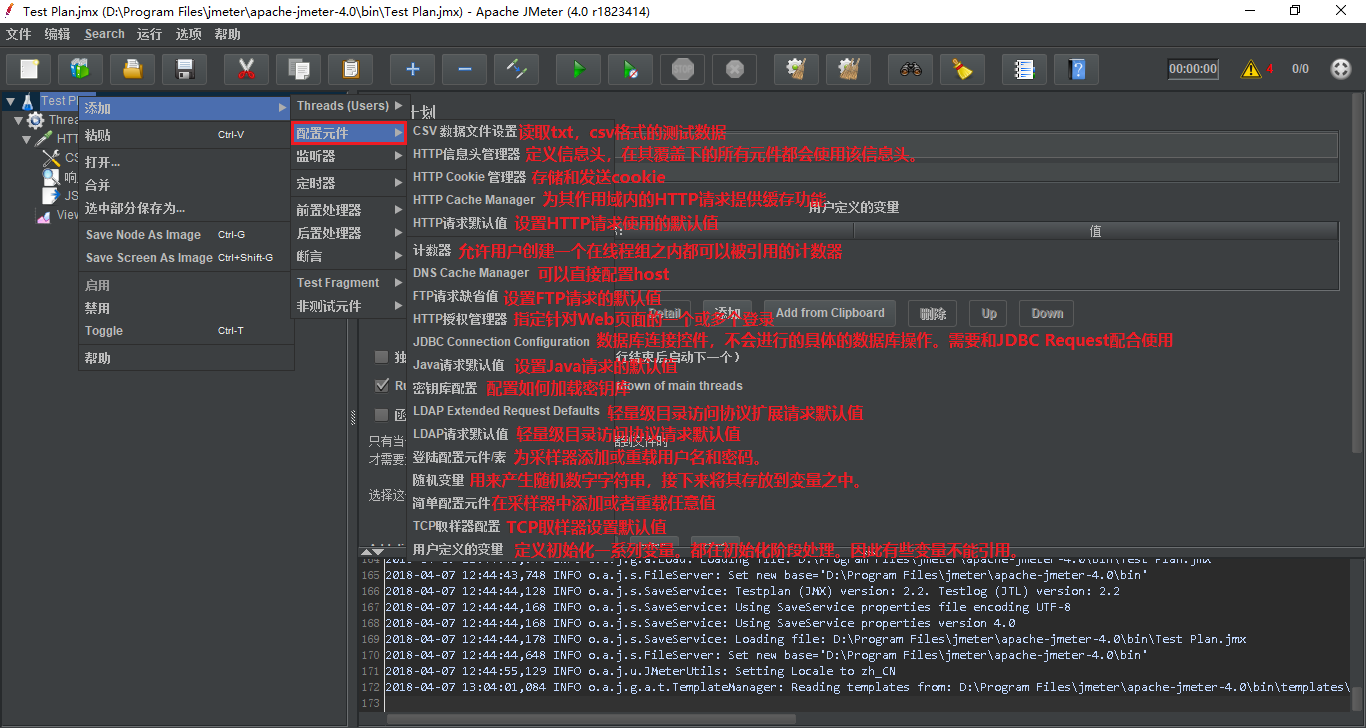Click the New test plan toolbar icon
The width and height of the screenshot is (1366, 728).
pyautogui.click(x=29, y=69)
